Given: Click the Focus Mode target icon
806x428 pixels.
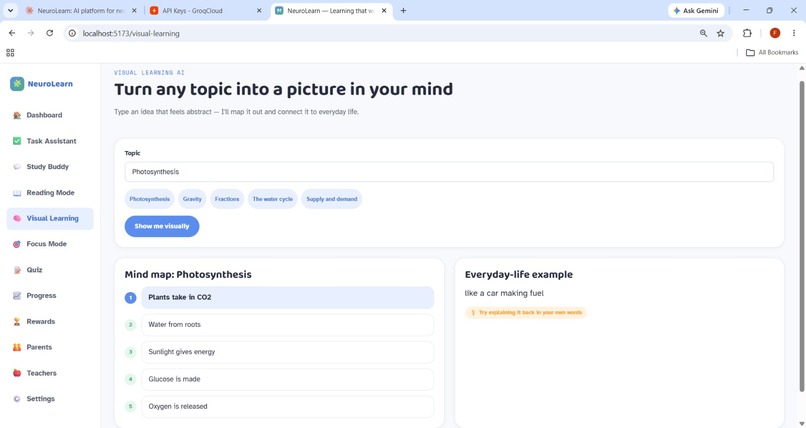Looking at the screenshot, I should pyautogui.click(x=17, y=244).
